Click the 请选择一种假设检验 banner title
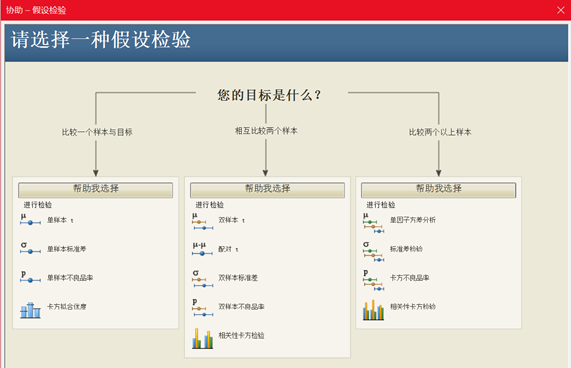 (x=101, y=39)
